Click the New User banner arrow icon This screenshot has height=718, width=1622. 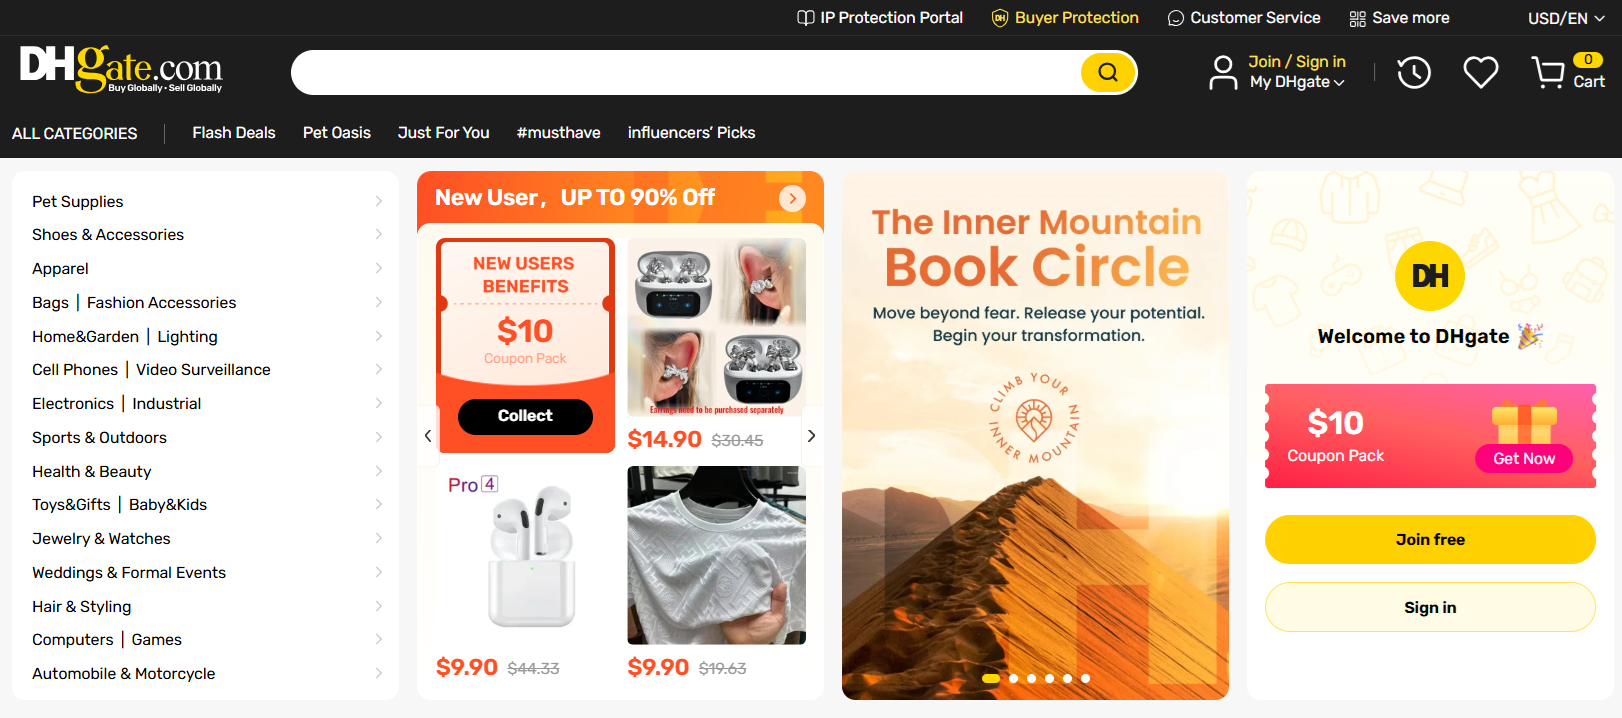[x=792, y=198]
